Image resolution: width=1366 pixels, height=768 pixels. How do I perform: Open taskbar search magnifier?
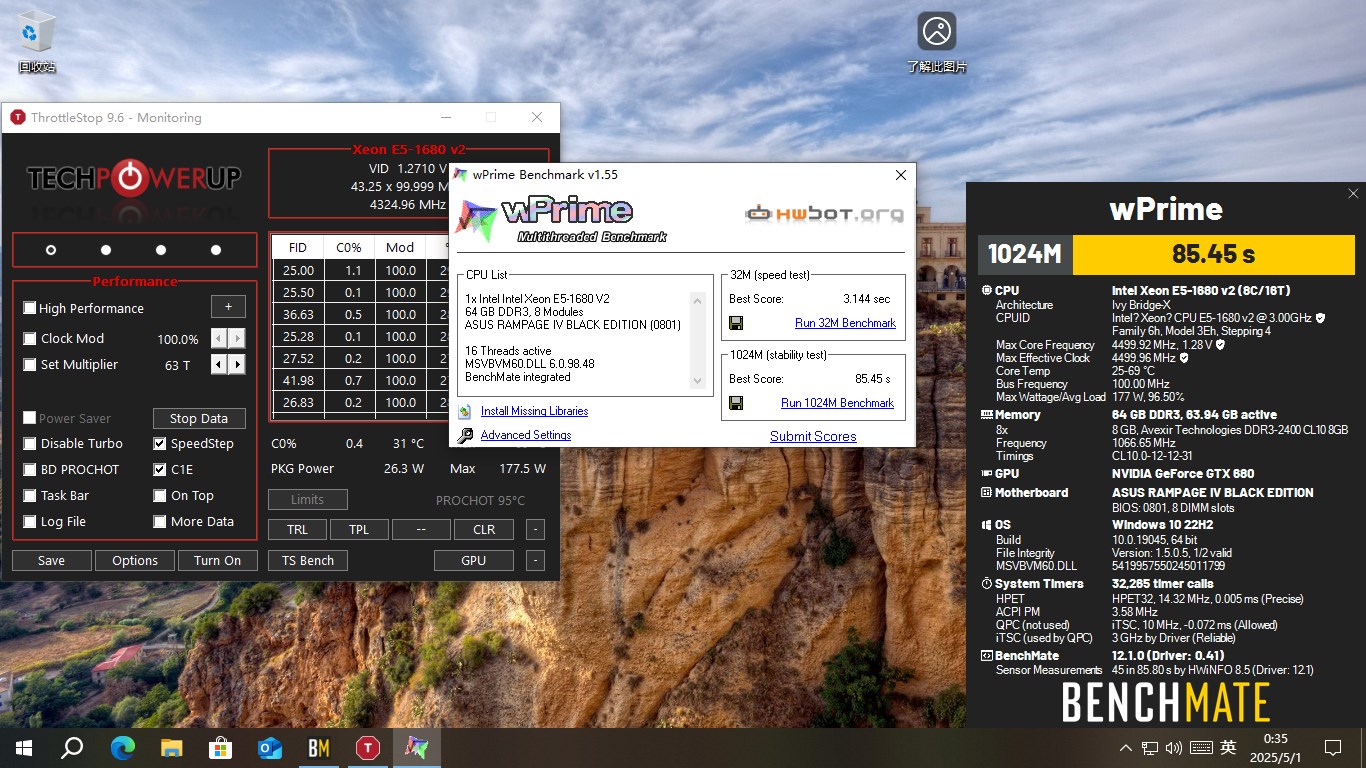pyautogui.click(x=72, y=748)
